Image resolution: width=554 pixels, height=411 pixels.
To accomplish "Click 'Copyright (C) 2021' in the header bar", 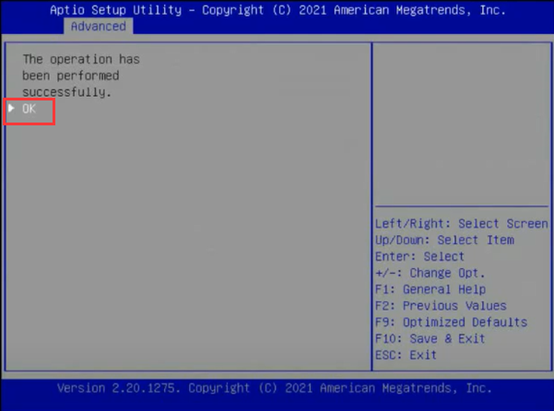I will 264,10.
